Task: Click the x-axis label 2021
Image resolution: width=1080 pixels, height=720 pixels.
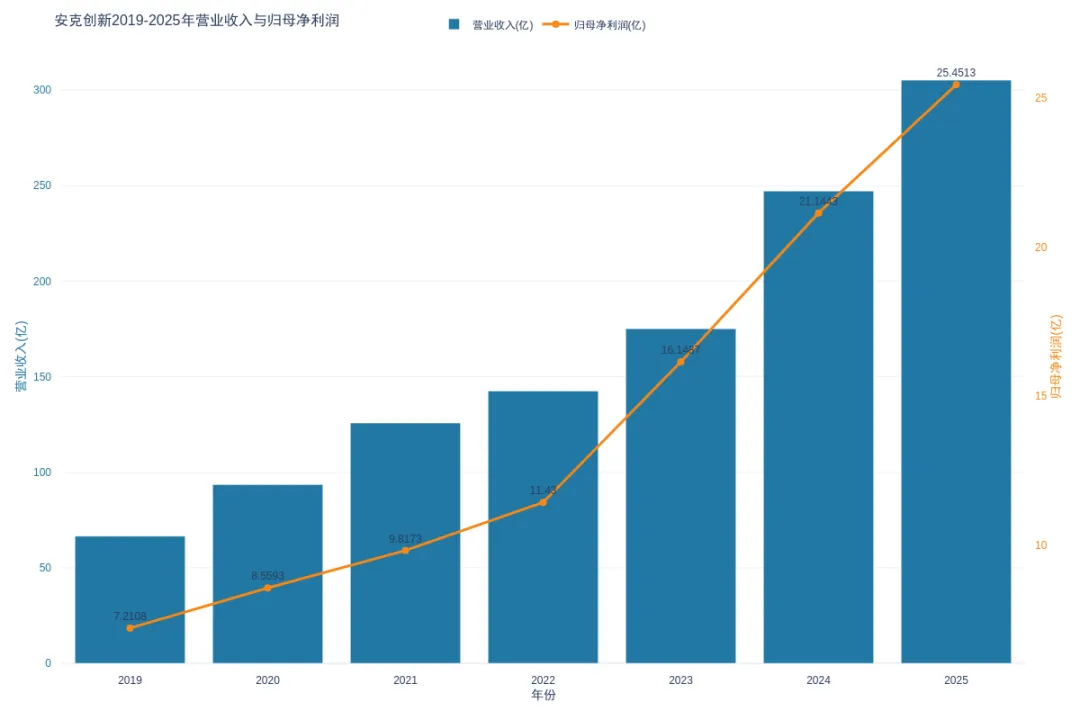Action: 405,680
